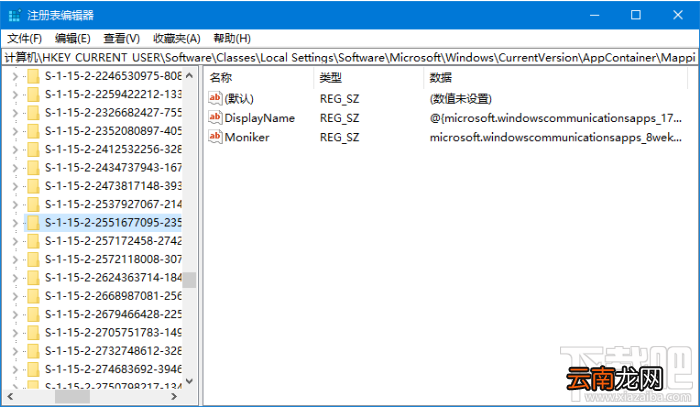Viewport: 700px width, 407px height.
Task: Expand the S-1-15-2-2572118008 key
Action: pos(15,259)
